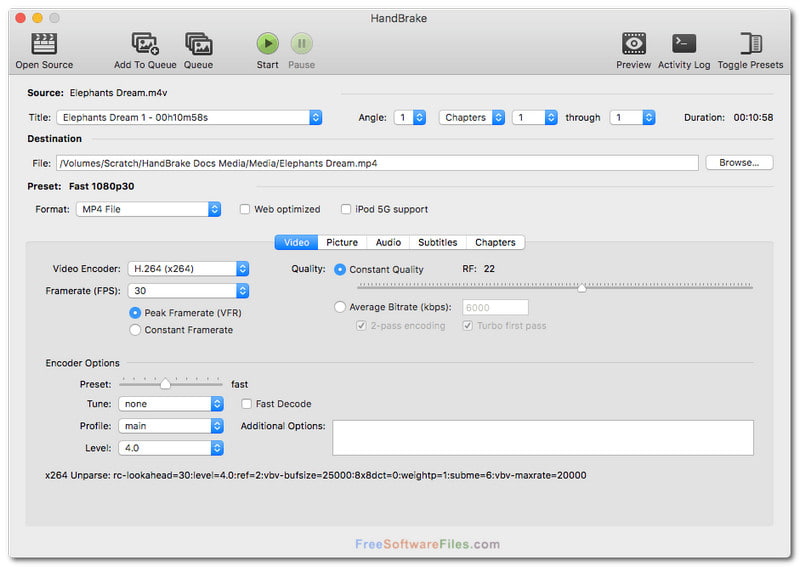Open the Queue window icon

click(198, 44)
